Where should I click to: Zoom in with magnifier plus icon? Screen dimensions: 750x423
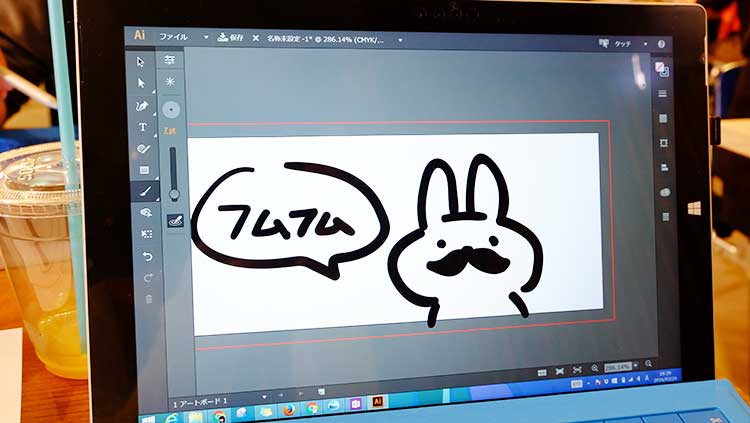(648, 364)
